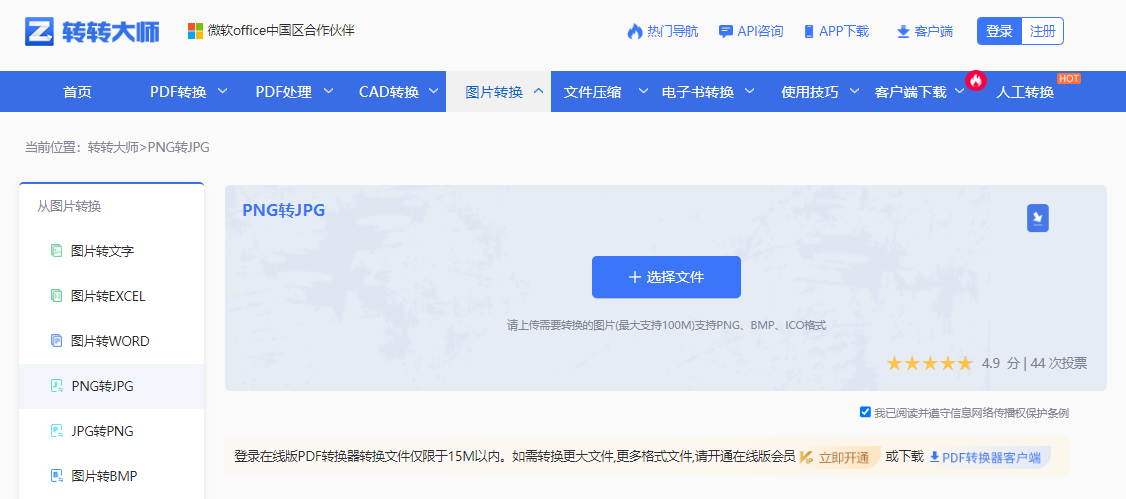Click the download arrow icon beside 客户端

[x=903, y=32]
